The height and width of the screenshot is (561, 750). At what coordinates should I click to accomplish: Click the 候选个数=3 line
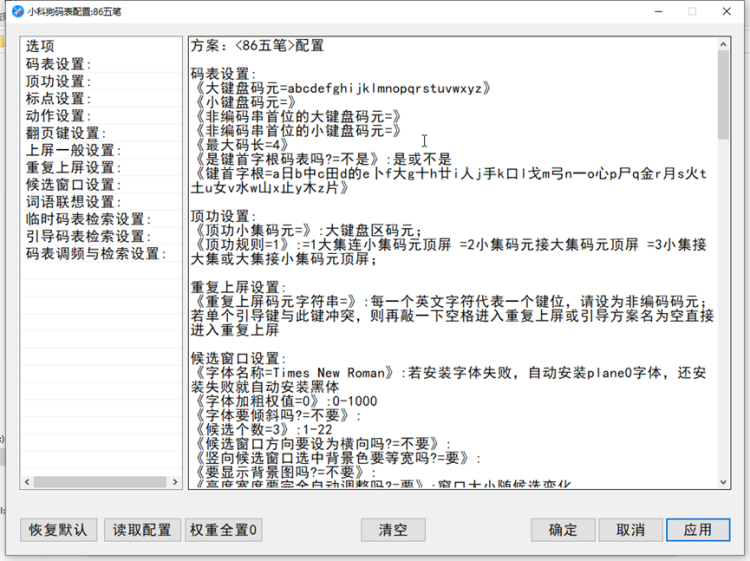pyautogui.click(x=263, y=429)
